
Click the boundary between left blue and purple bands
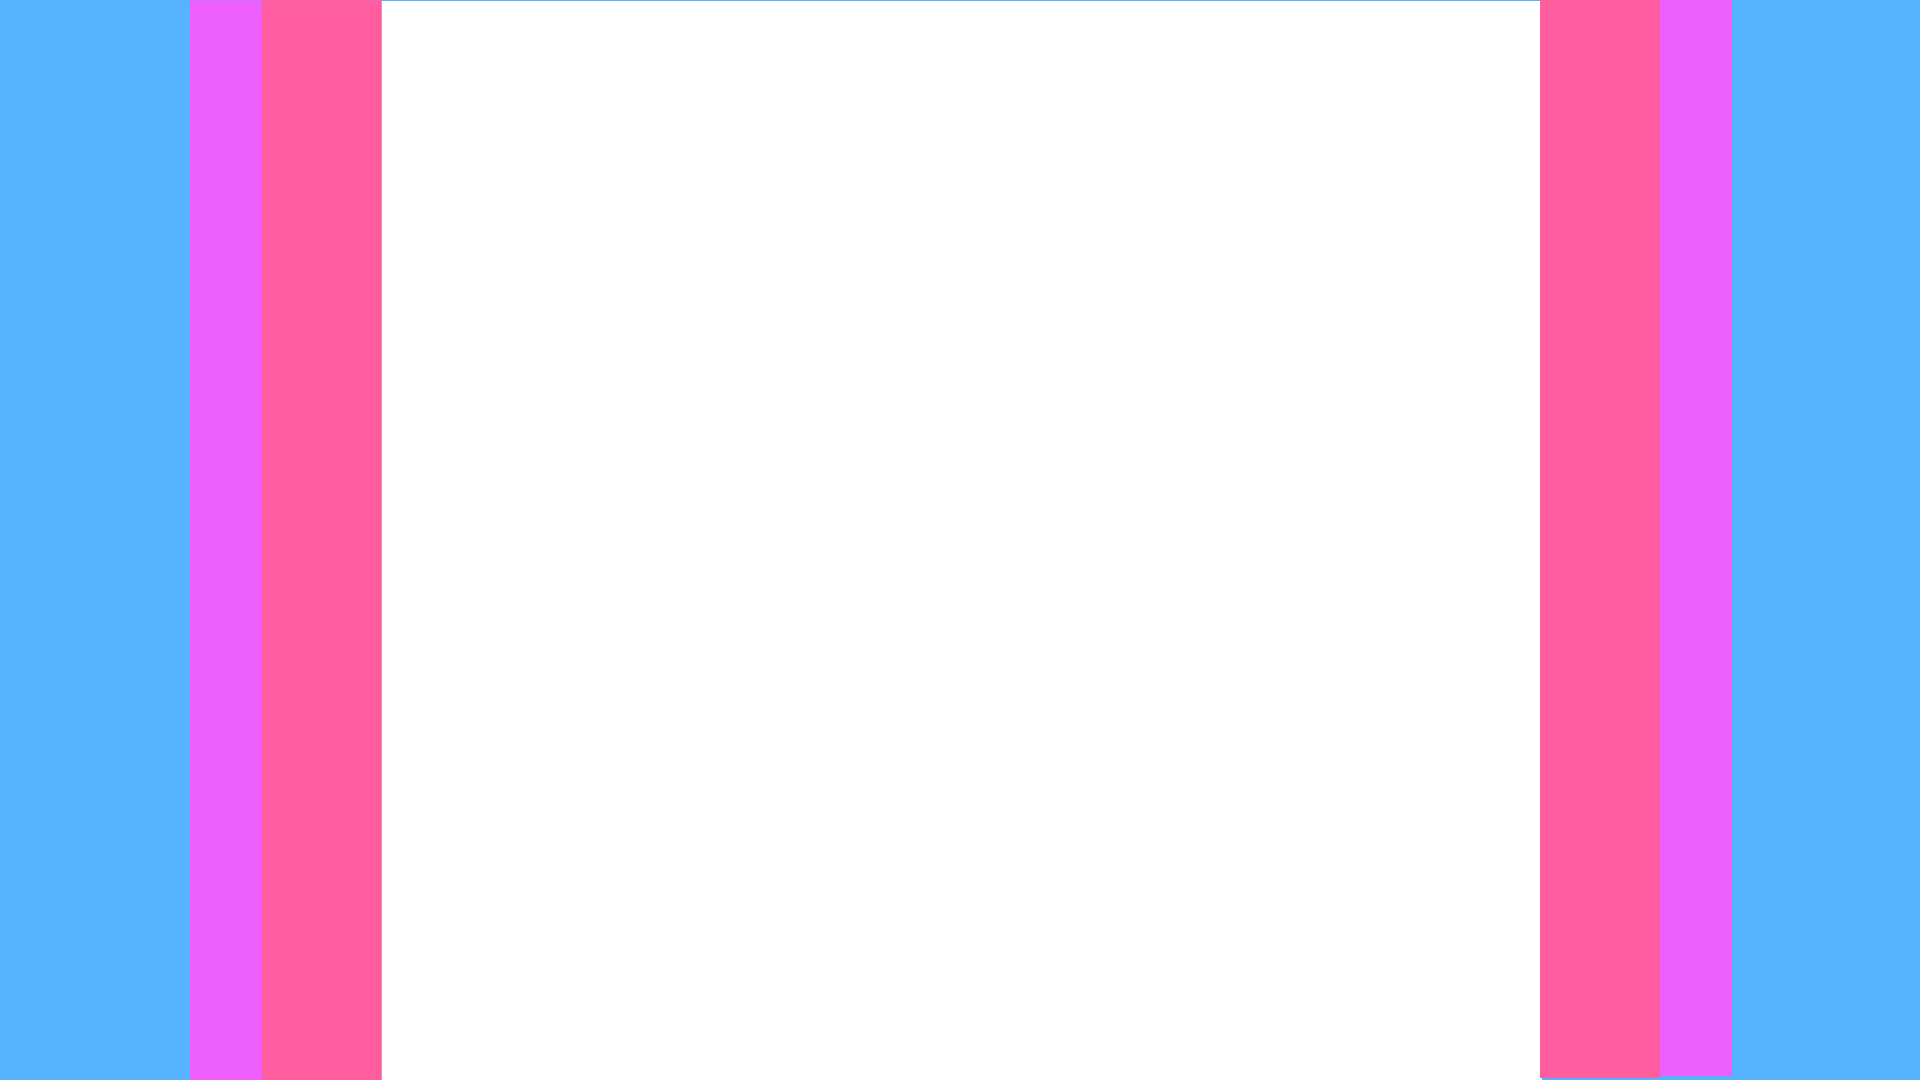coord(189,540)
